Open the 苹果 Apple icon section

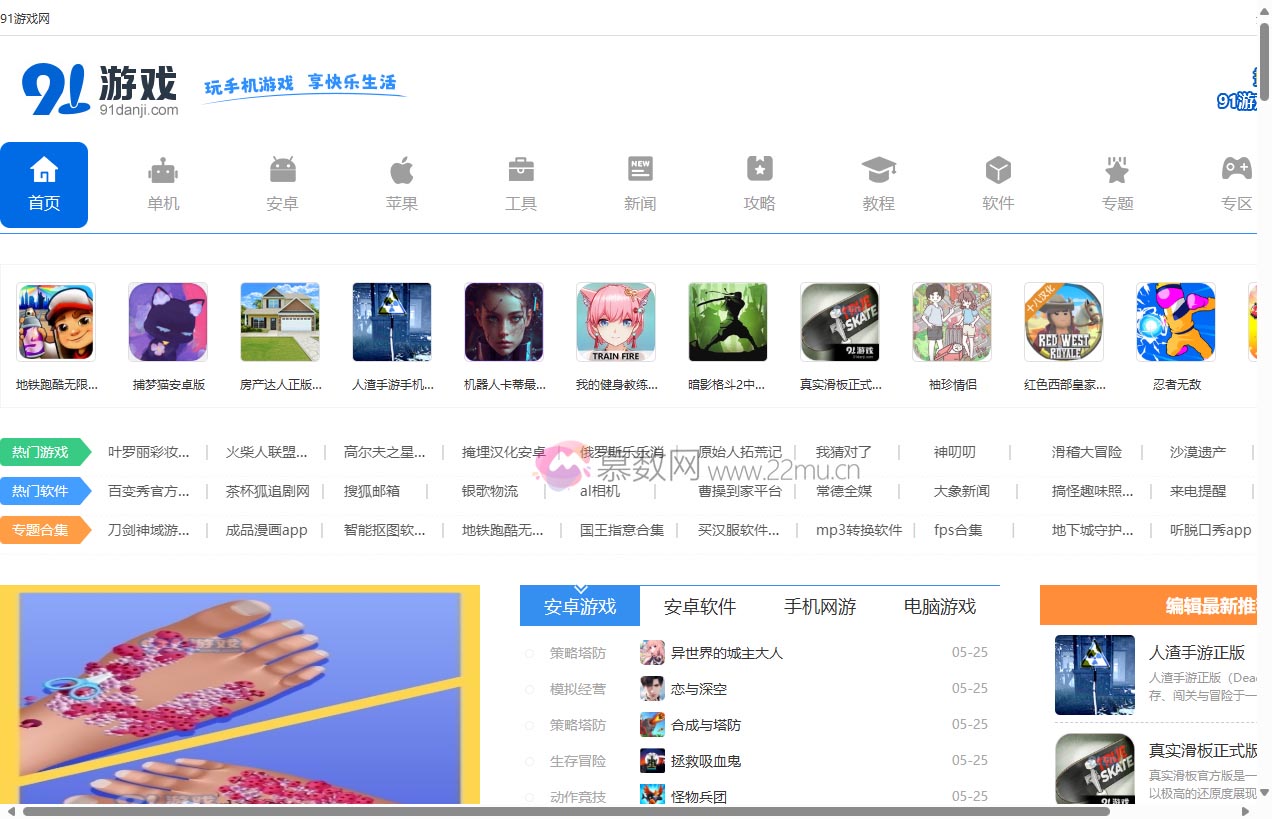pyautogui.click(x=402, y=170)
